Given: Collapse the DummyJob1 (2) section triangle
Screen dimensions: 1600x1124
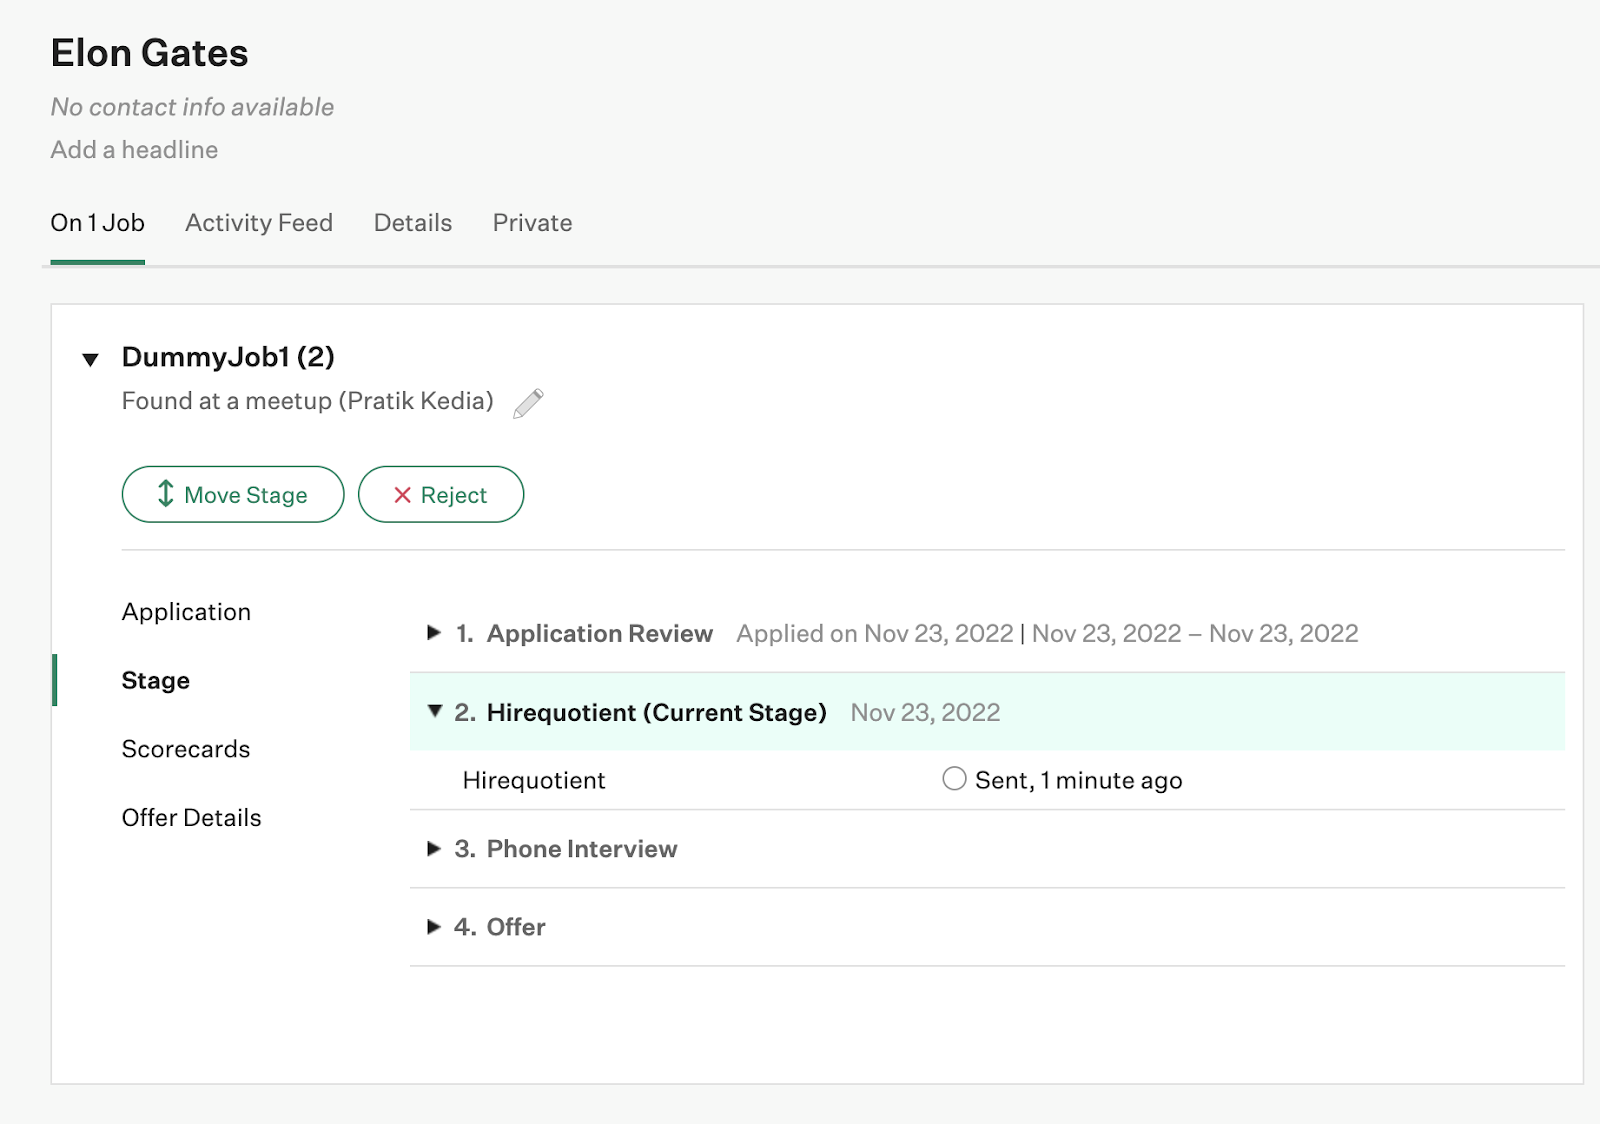Looking at the screenshot, I should click(x=90, y=359).
